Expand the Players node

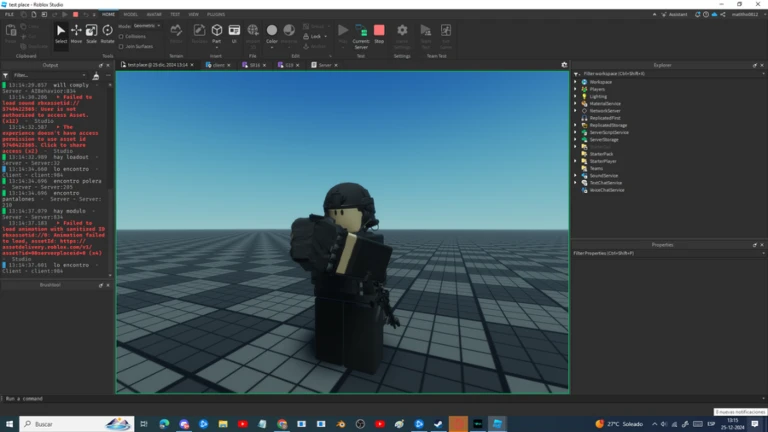coord(576,89)
